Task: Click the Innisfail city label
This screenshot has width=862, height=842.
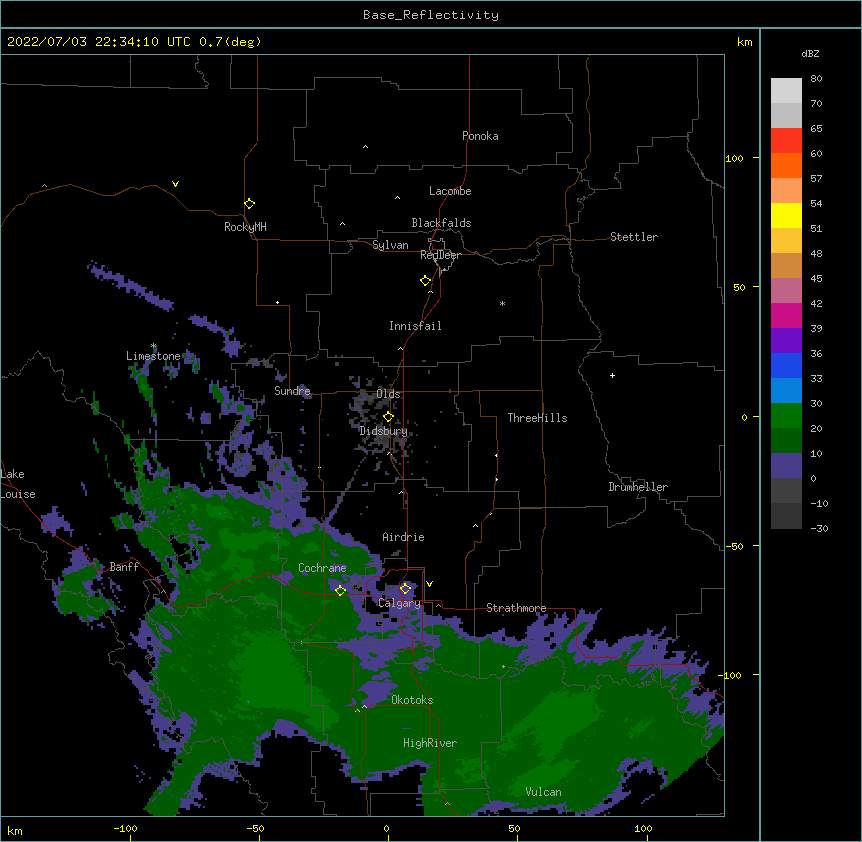Action: (x=415, y=326)
